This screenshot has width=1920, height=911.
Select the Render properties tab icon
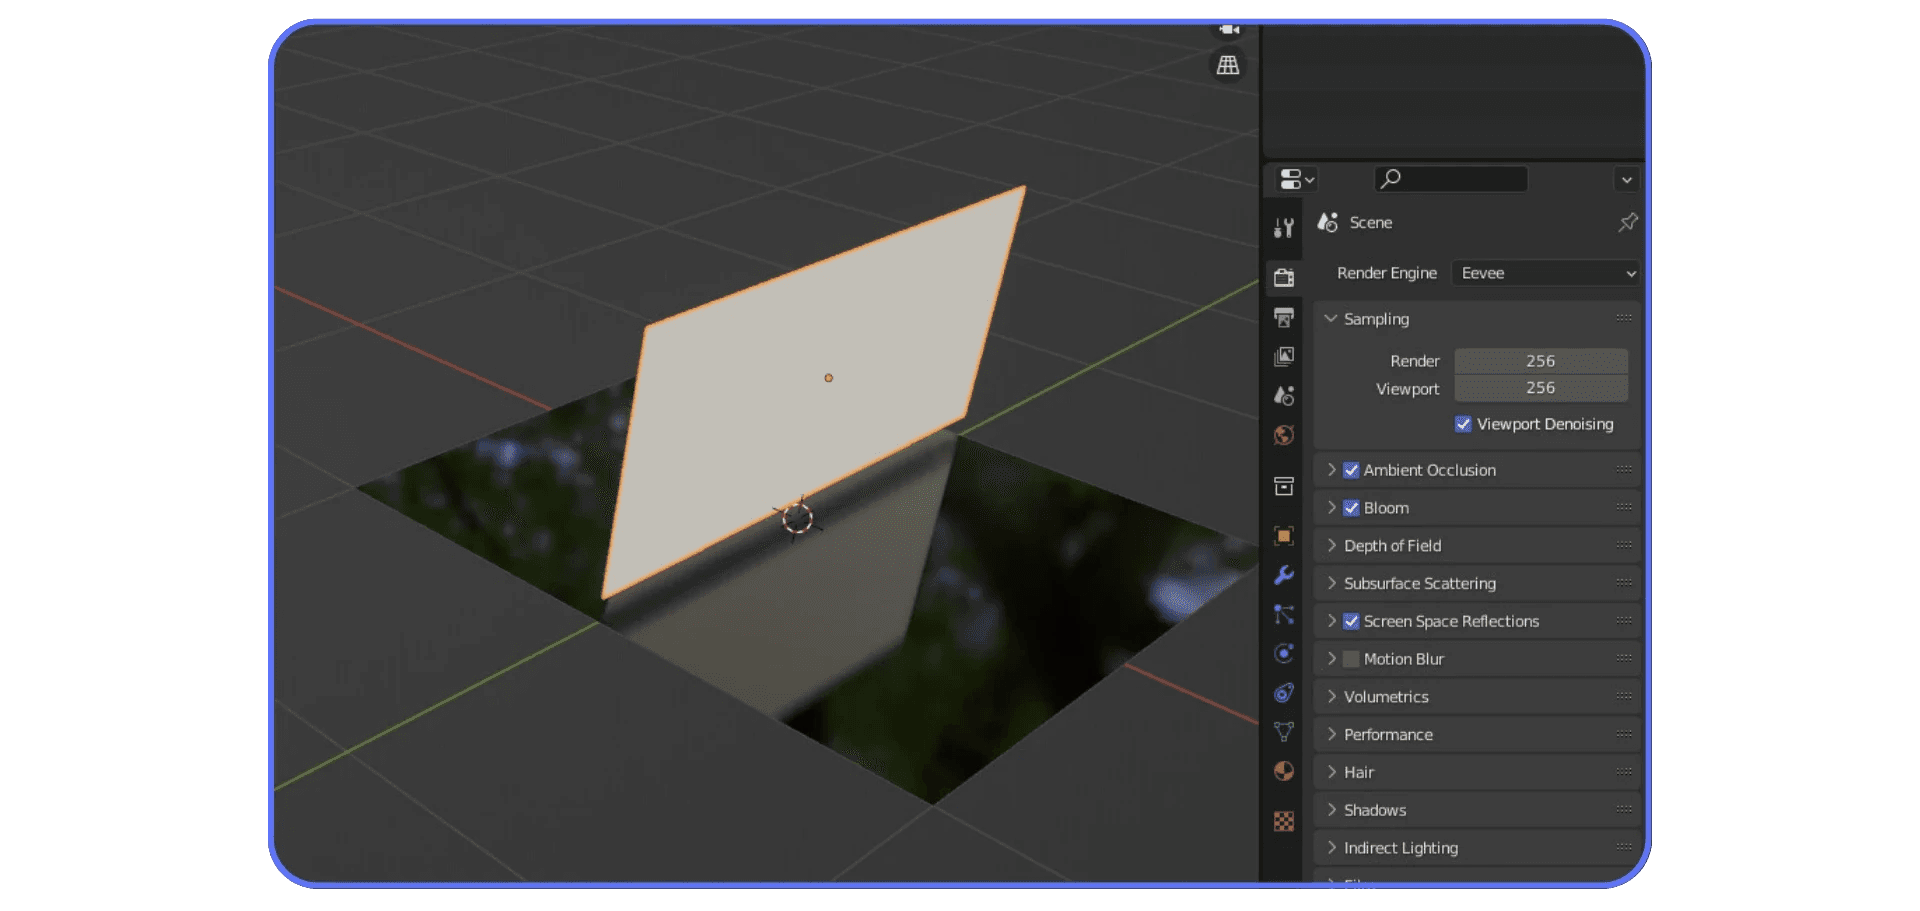pos(1284,277)
